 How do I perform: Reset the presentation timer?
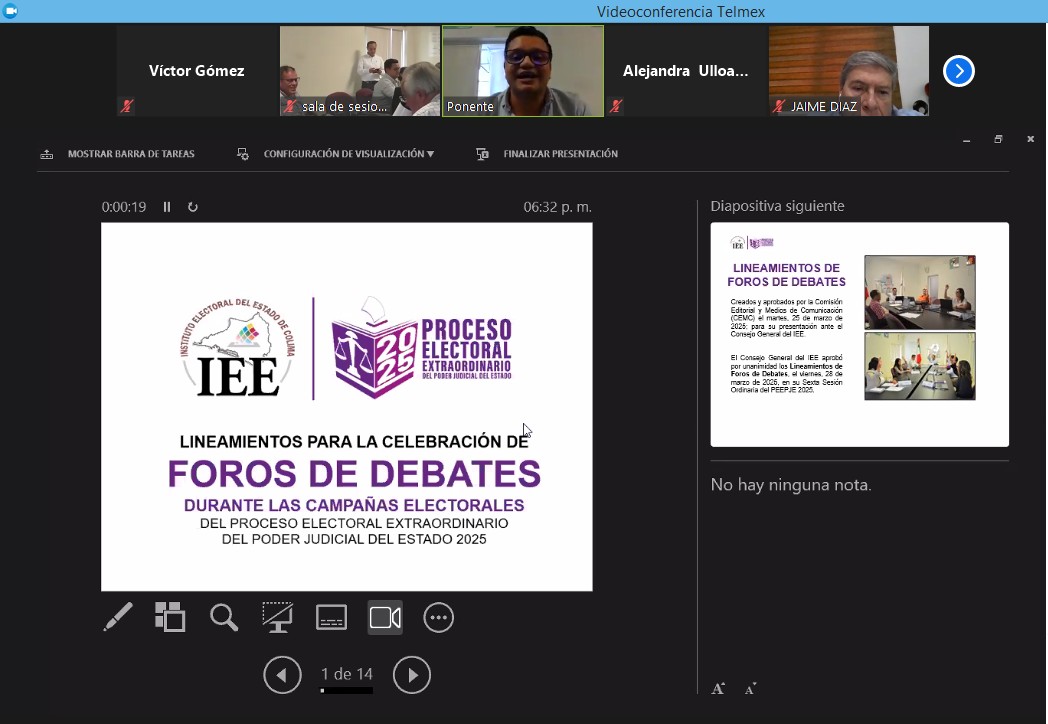[x=192, y=207]
